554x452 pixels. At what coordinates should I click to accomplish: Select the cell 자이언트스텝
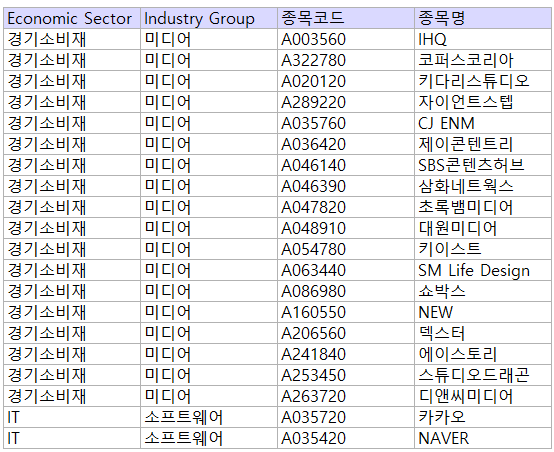coord(483,102)
